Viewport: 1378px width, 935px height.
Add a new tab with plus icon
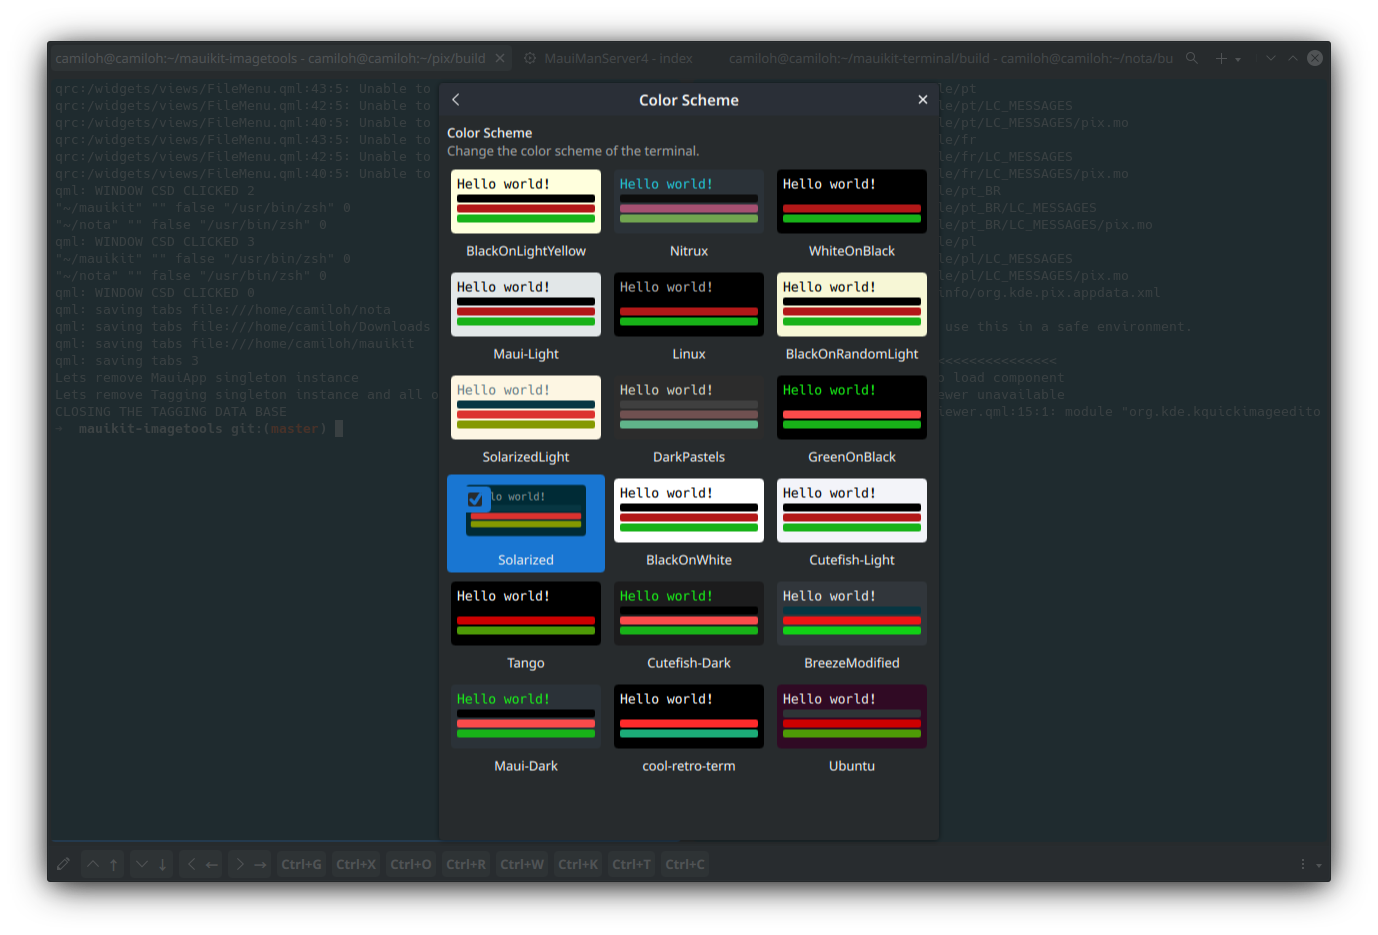1220,59
